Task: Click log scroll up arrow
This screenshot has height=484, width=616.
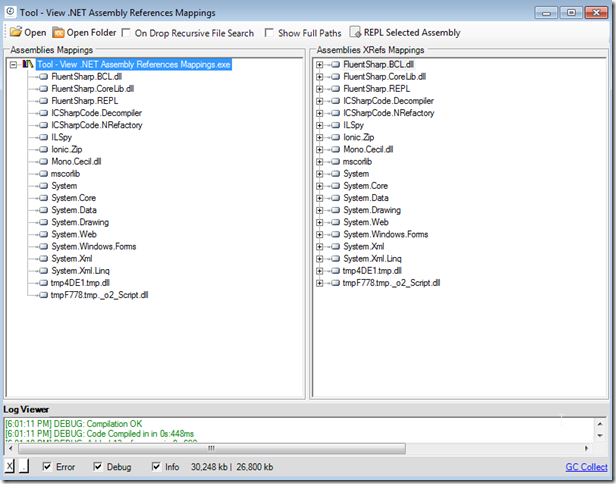Action: [600, 424]
